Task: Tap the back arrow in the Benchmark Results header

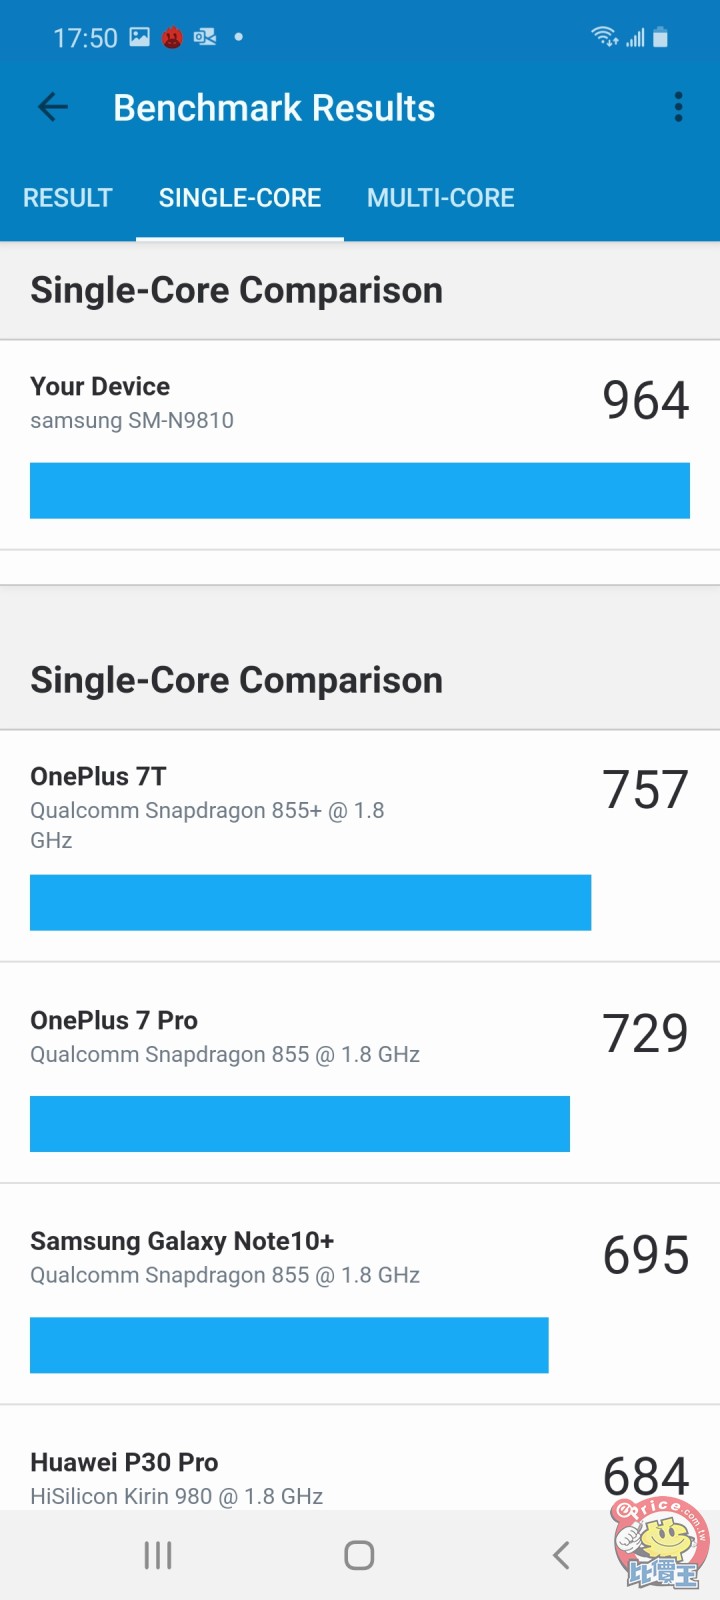Action: coord(51,107)
